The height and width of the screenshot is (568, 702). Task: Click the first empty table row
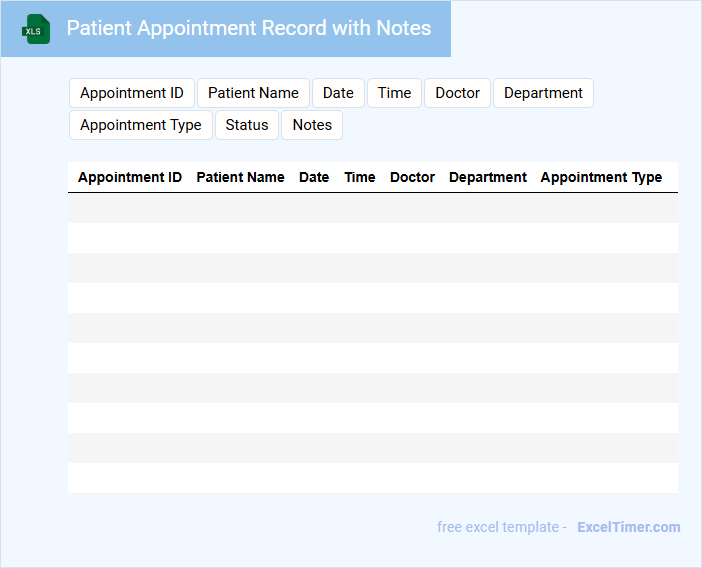[x=372, y=208]
